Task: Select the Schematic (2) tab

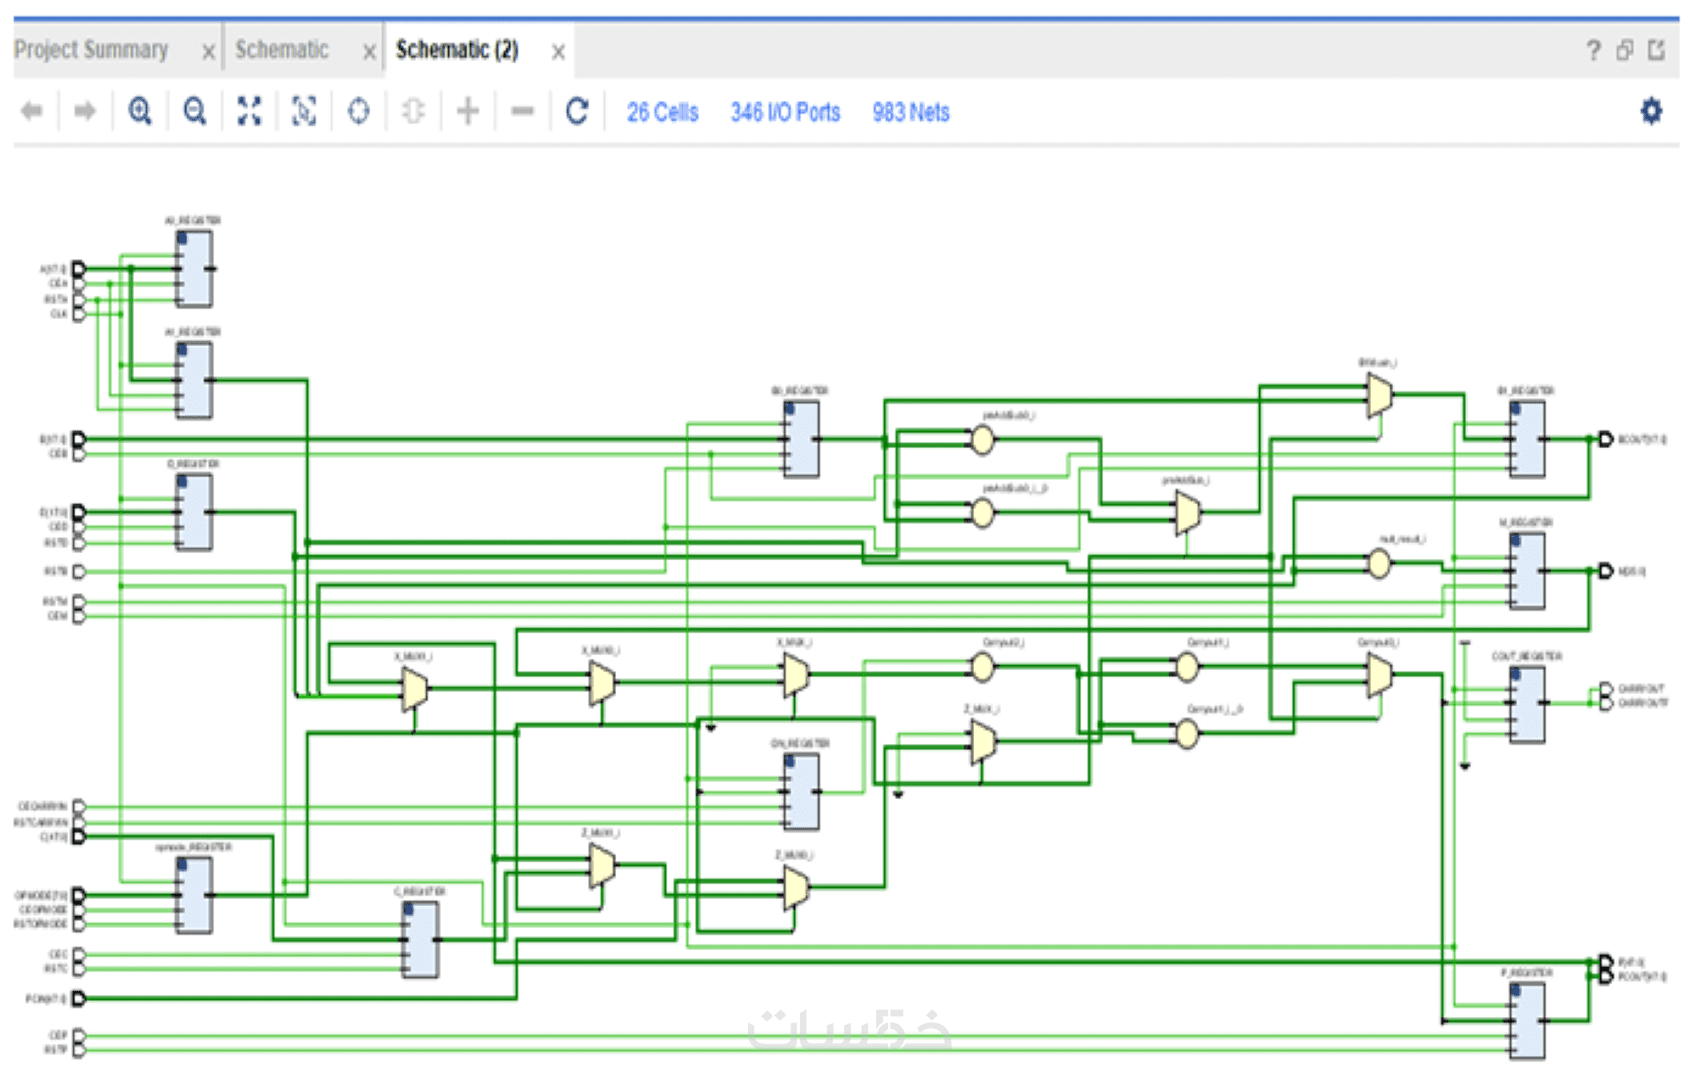Action: click(457, 49)
